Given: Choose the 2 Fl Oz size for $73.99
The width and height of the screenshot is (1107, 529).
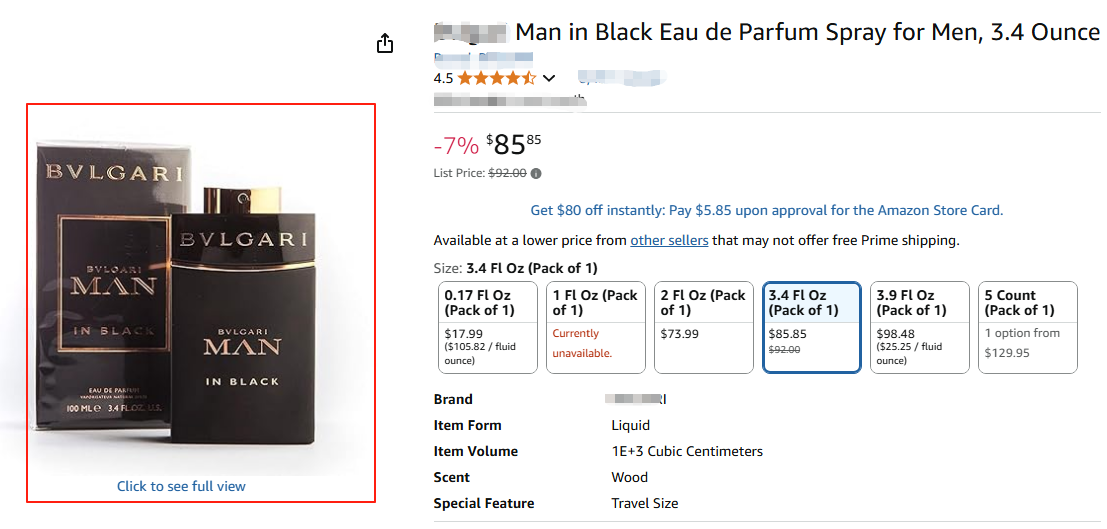Looking at the screenshot, I should click(703, 327).
